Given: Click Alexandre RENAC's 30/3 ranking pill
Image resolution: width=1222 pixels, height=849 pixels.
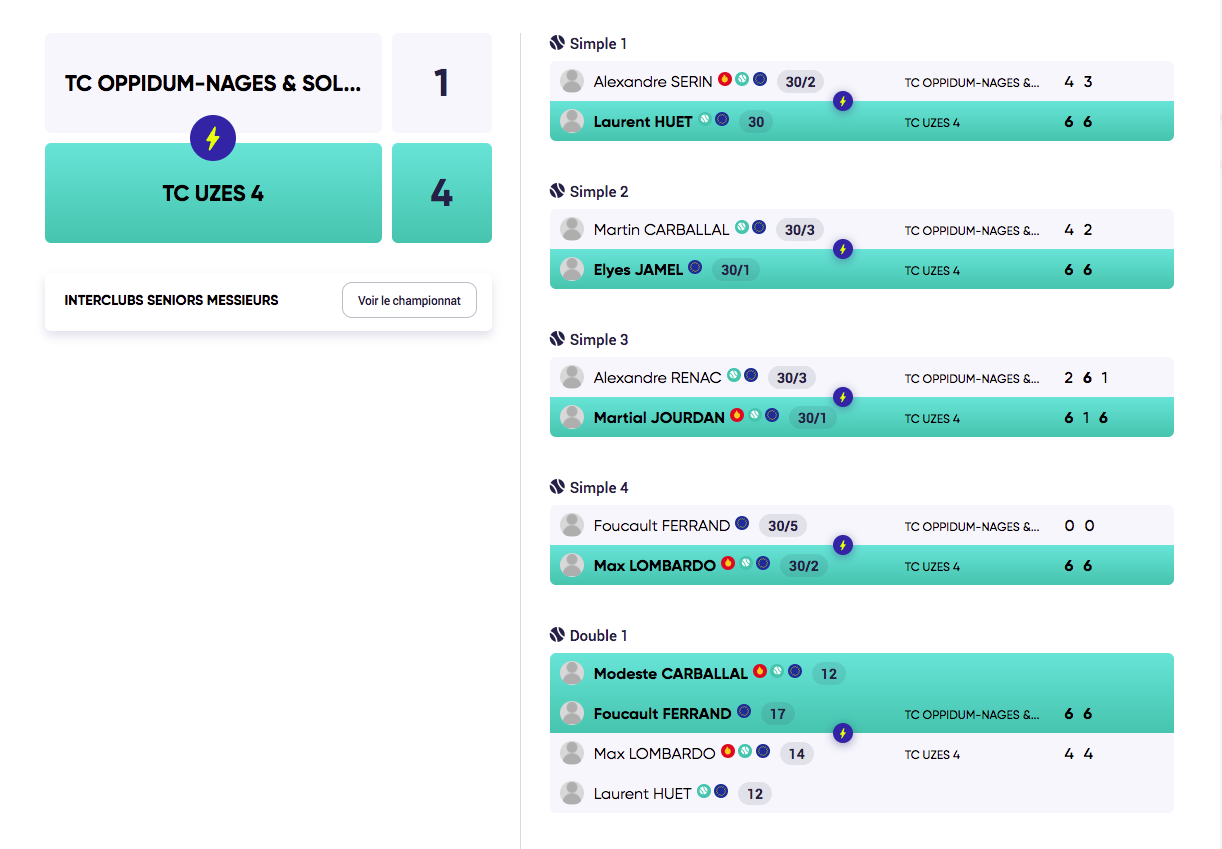Looking at the screenshot, I should pyautogui.click(x=792, y=378).
